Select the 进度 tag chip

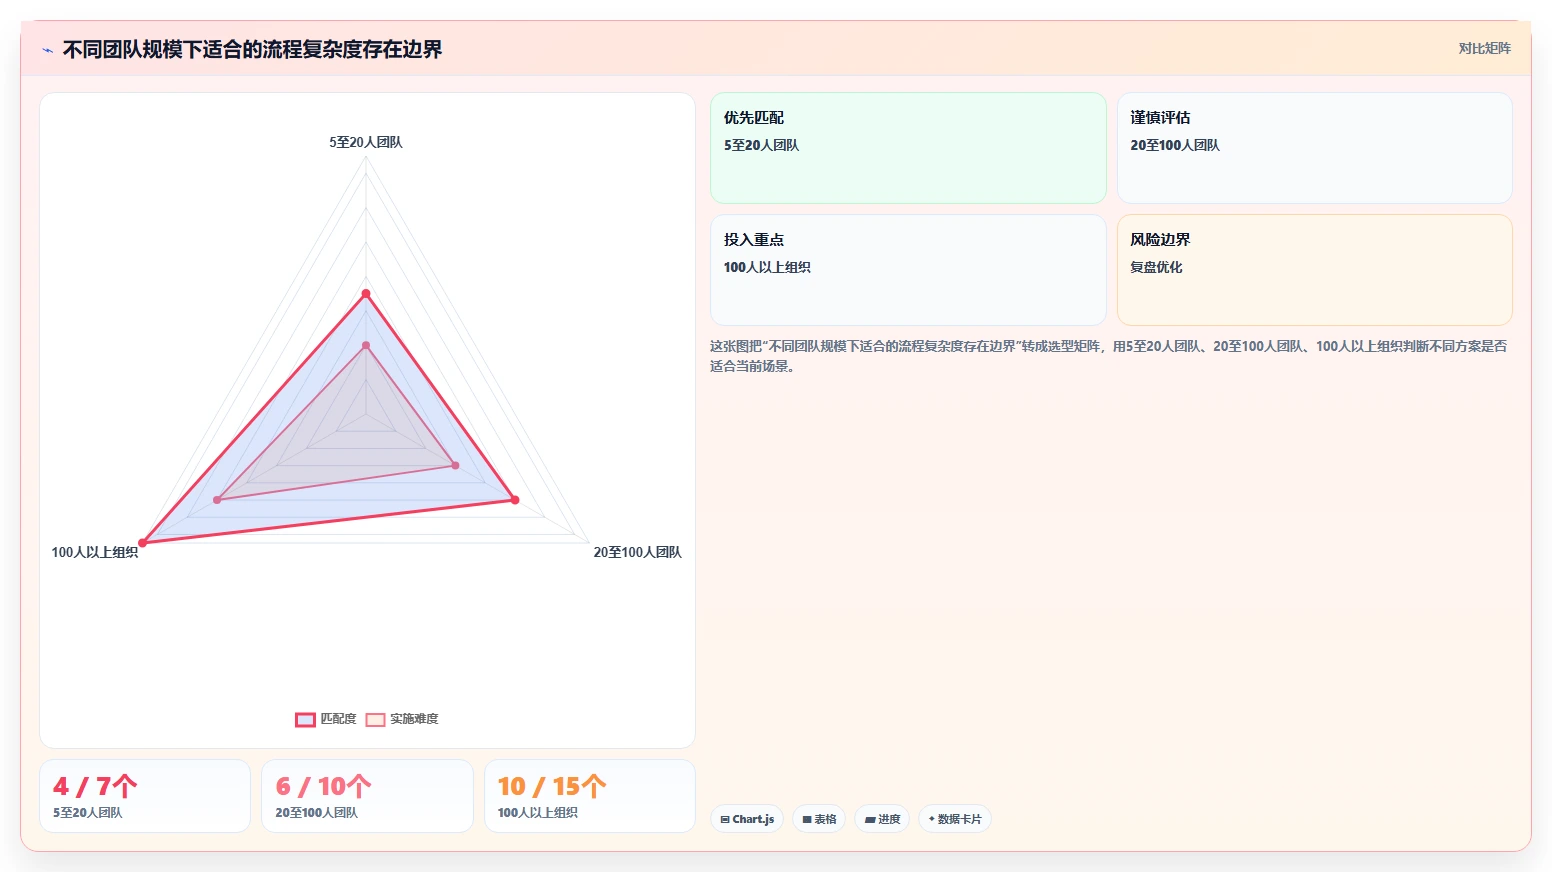click(x=882, y=819)
